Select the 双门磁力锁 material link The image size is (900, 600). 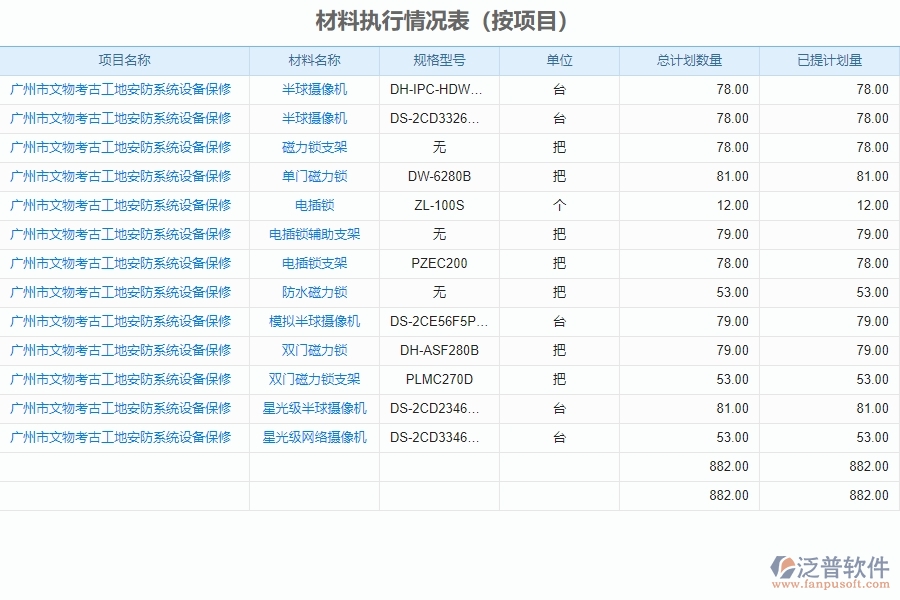pos(313,350)
